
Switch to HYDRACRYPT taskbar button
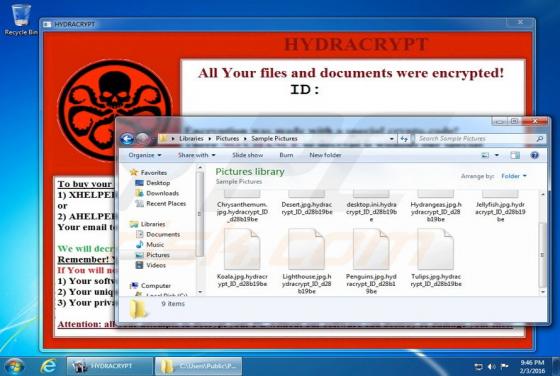tap(110, 366)
